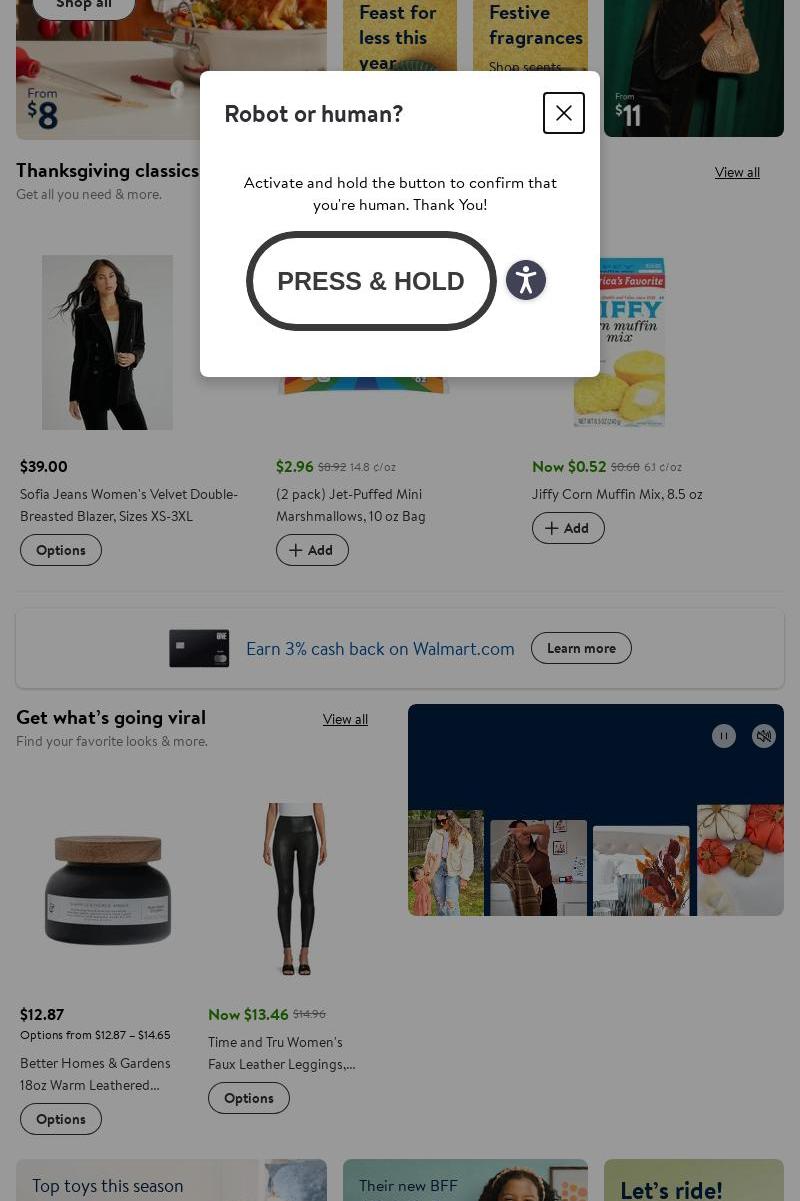The width and height of the screenshot is (800, 1201).
Task: View all viral products
Action: click(x=345, y=719)
